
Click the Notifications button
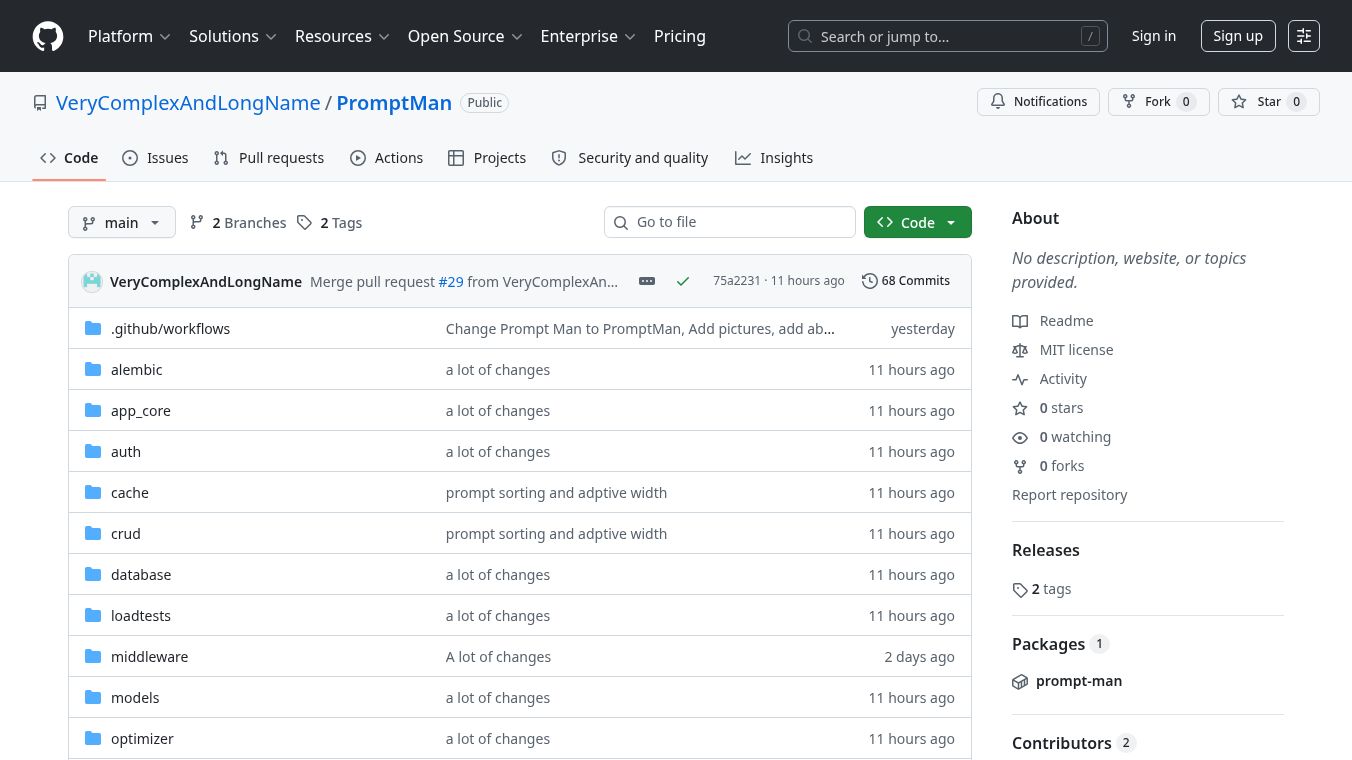click(1039, 102)
